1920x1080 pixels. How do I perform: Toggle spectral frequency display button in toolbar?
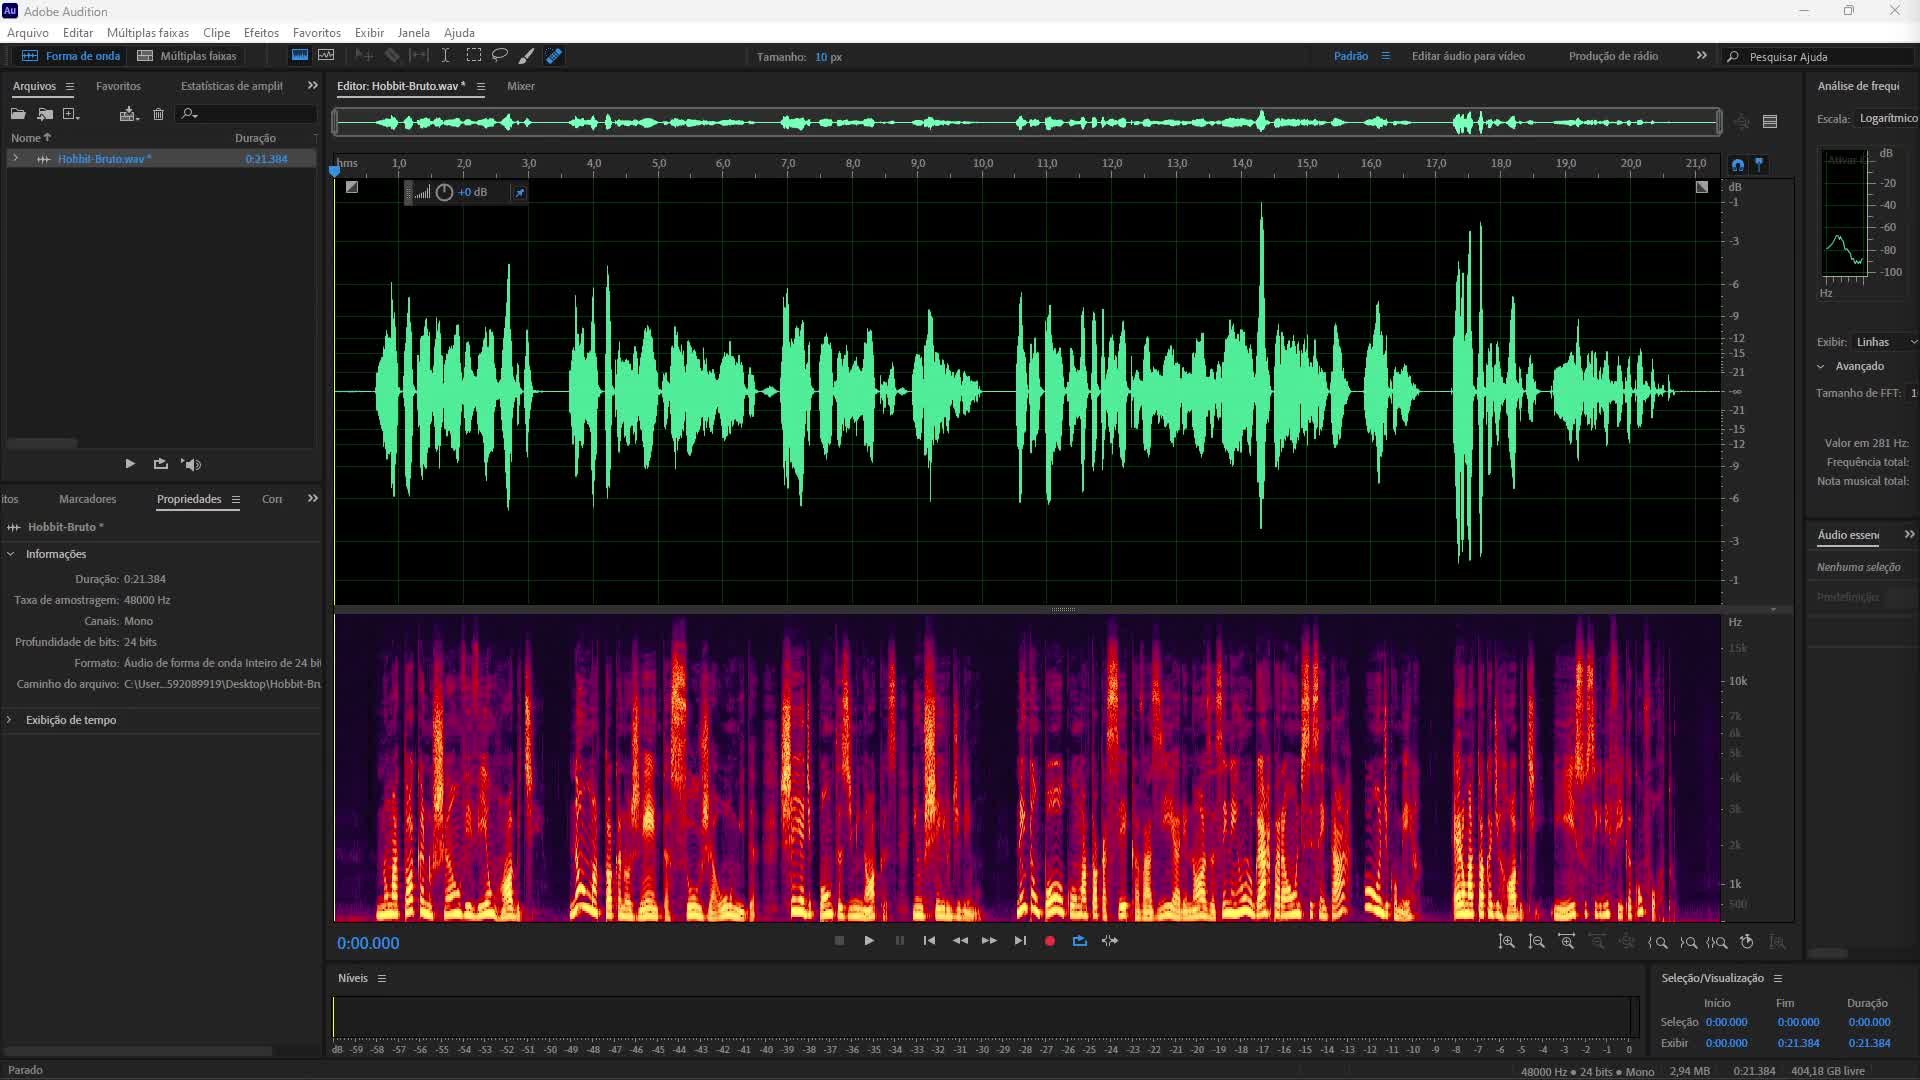click(x=299, y=56)
